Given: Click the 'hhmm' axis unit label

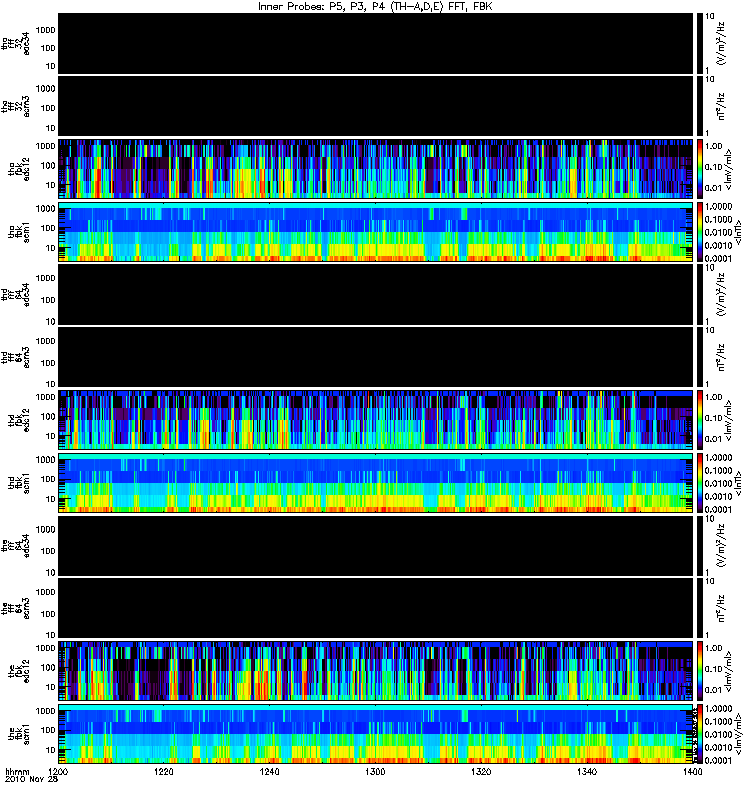Looking at the screenshot, I should (17, 772).
